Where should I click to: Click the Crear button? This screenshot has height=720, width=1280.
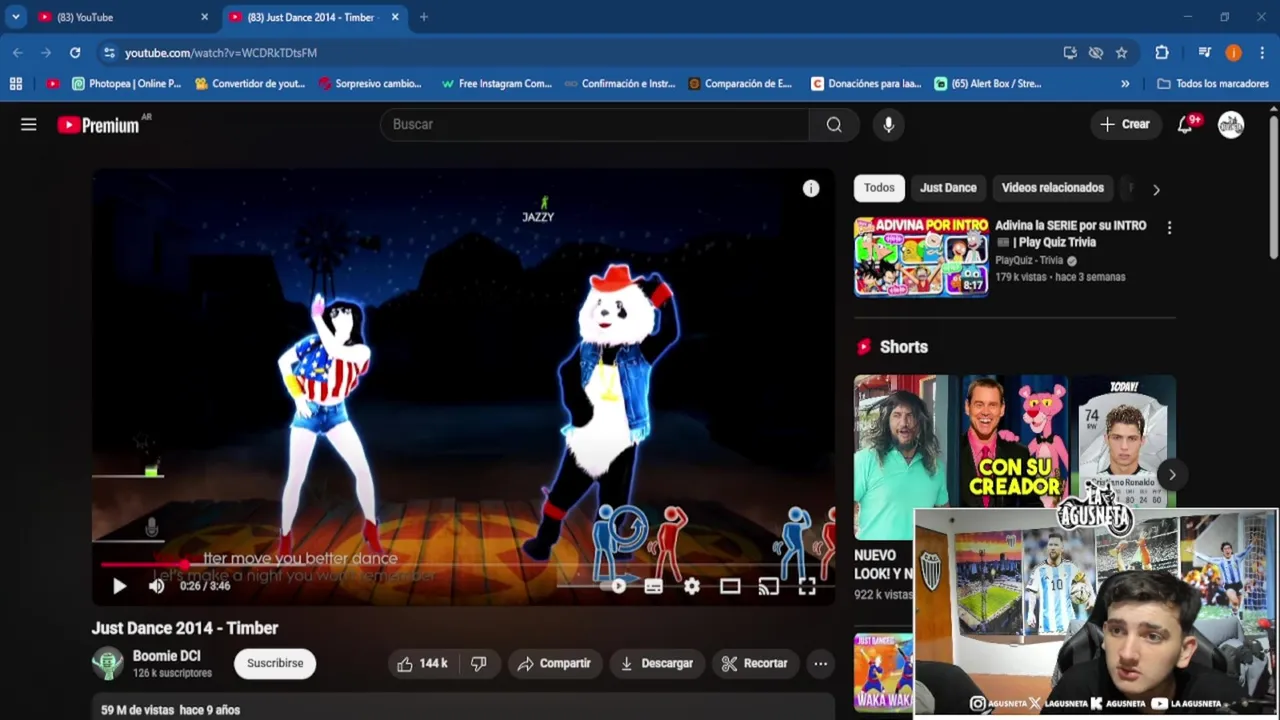click(1125, 124)
